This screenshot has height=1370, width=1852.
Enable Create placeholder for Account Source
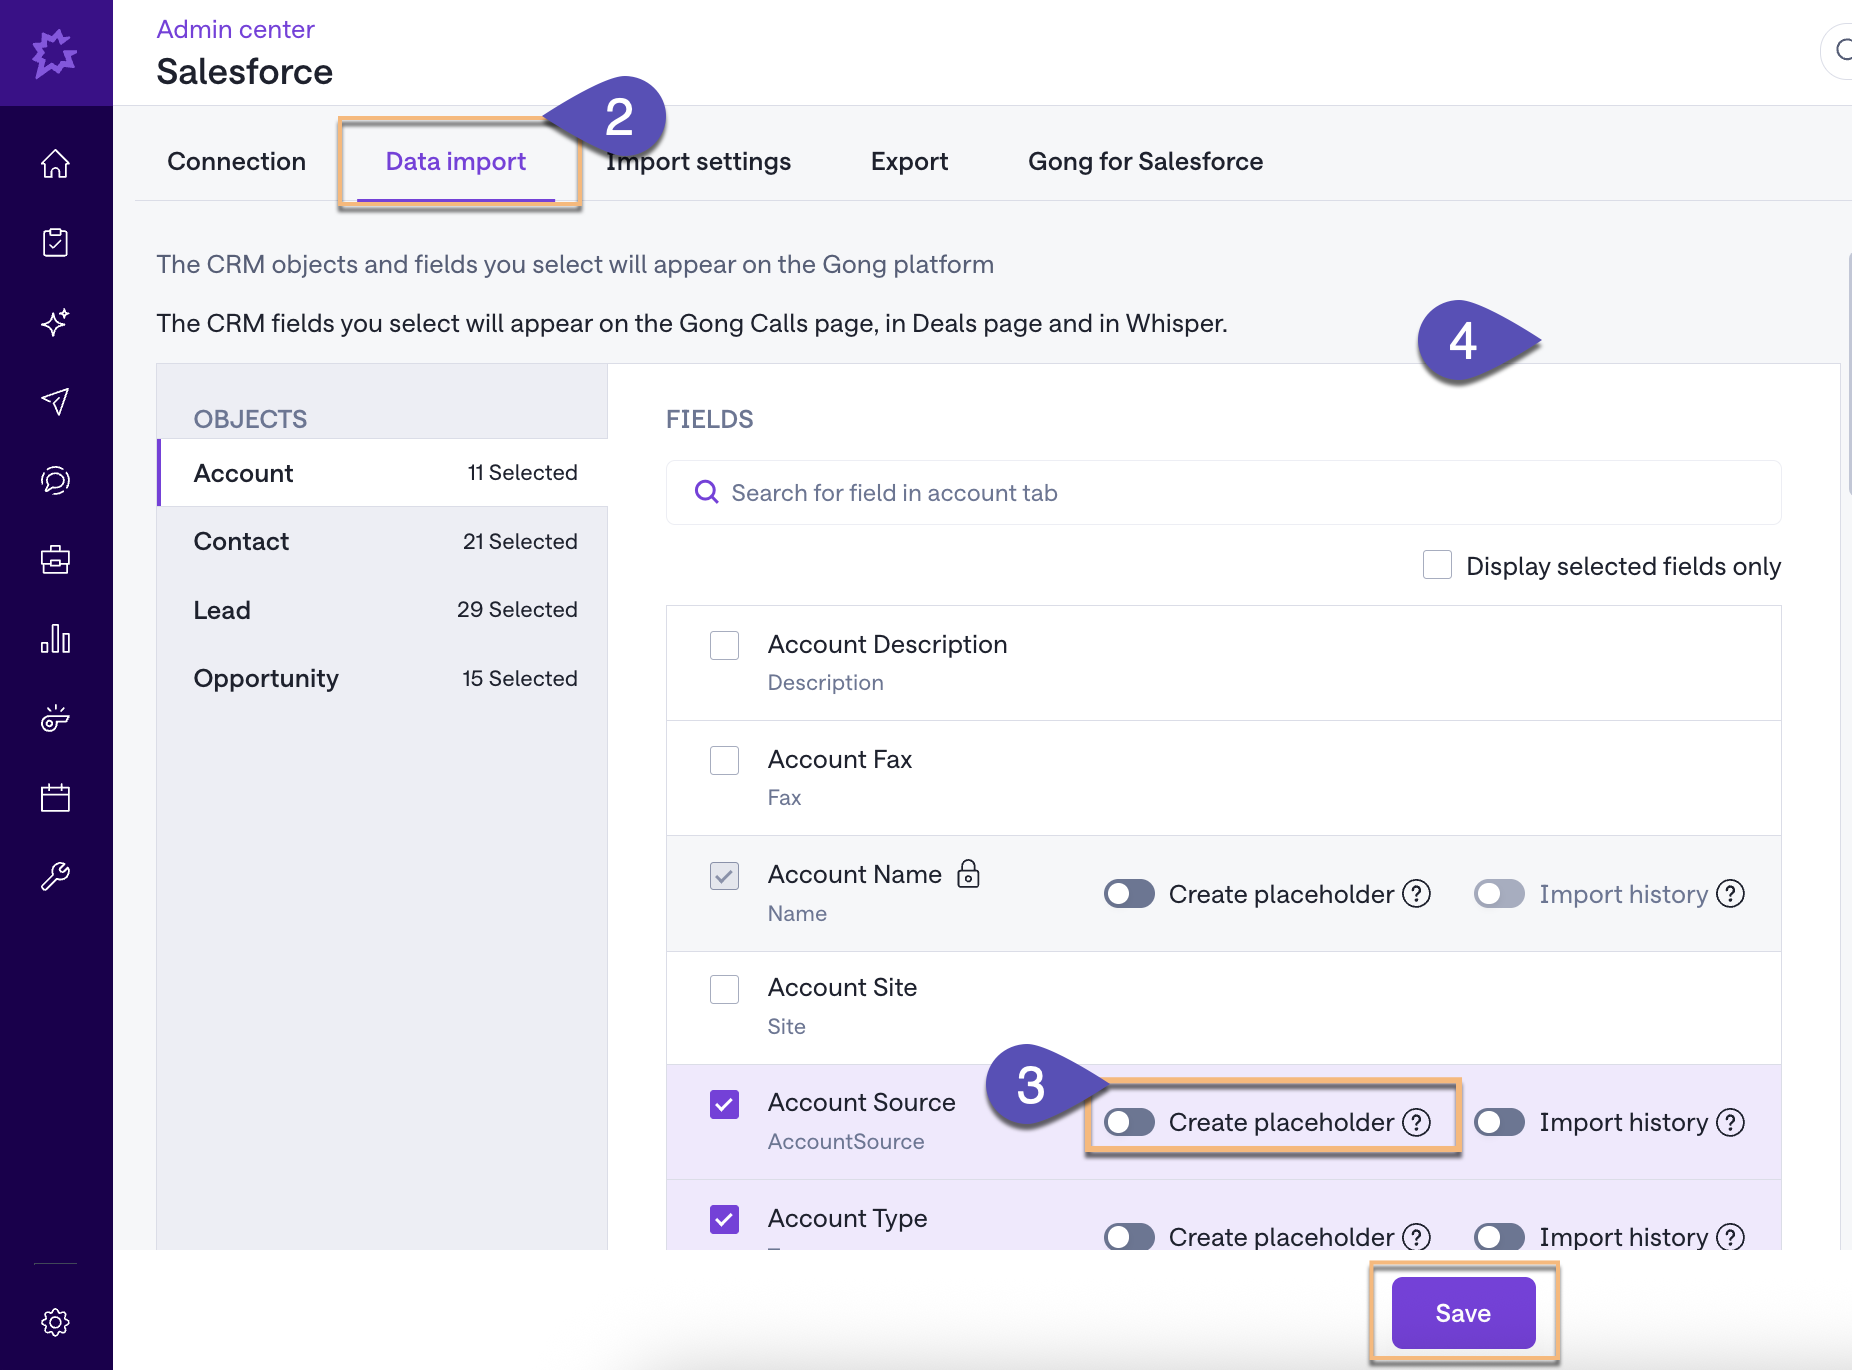pyautogui.click(x=1129, y=1122)
